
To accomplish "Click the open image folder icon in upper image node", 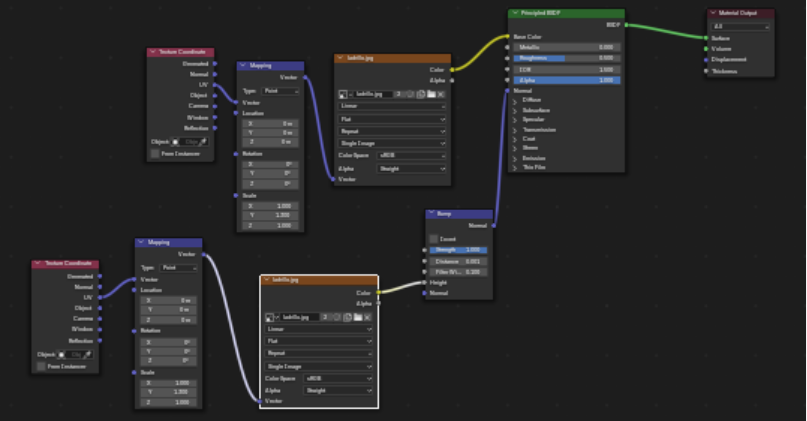I will [431, 93].
